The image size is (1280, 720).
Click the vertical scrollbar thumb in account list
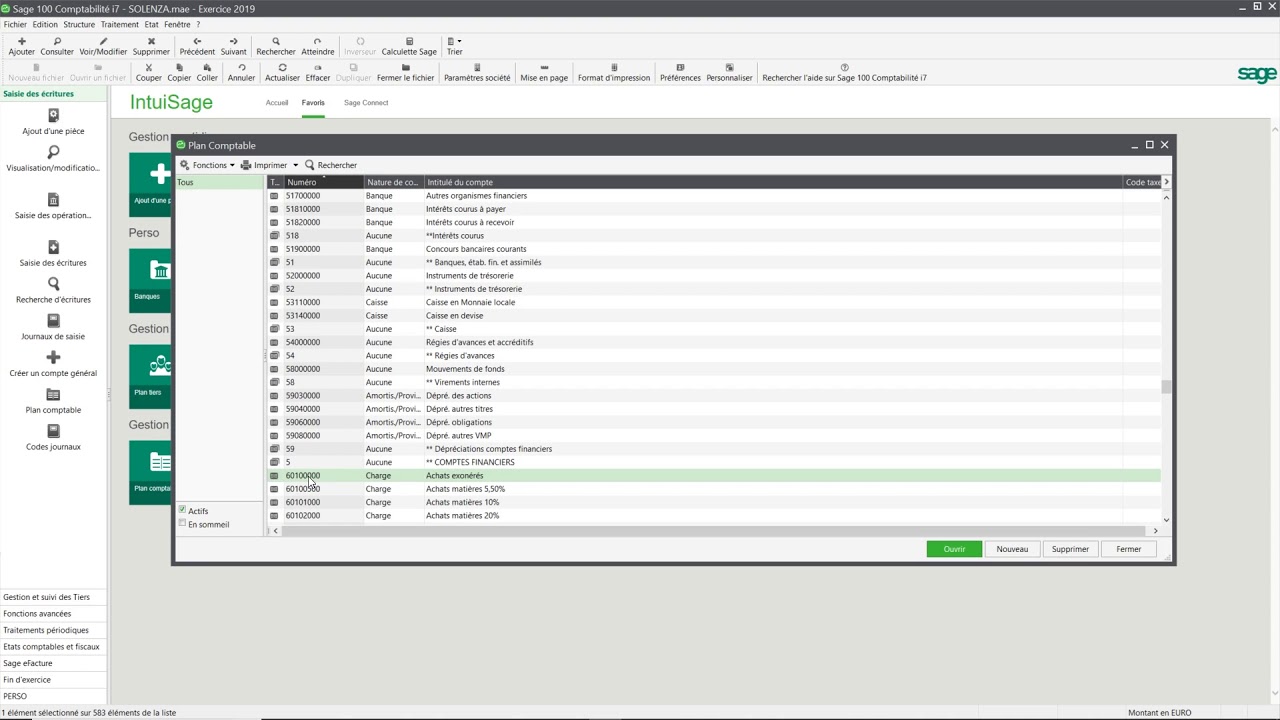(x=1166, y=387)
